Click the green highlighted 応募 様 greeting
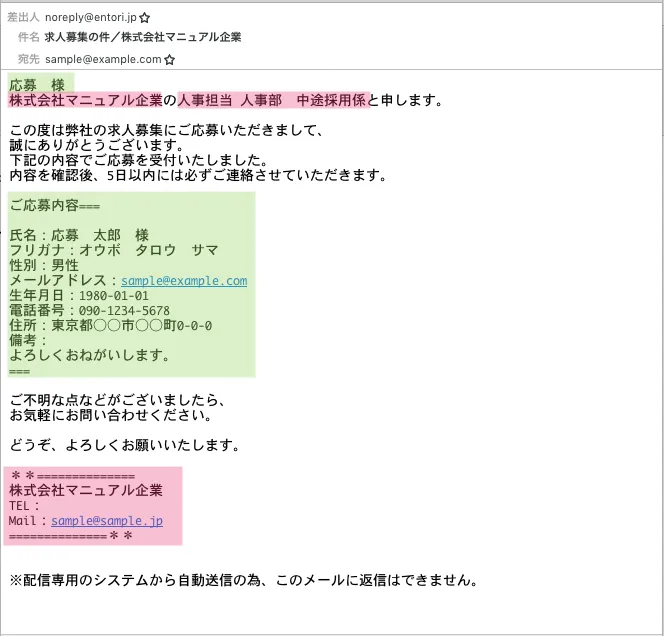The width and height of the screenshot is (664, 636). [x=37, y=84]
